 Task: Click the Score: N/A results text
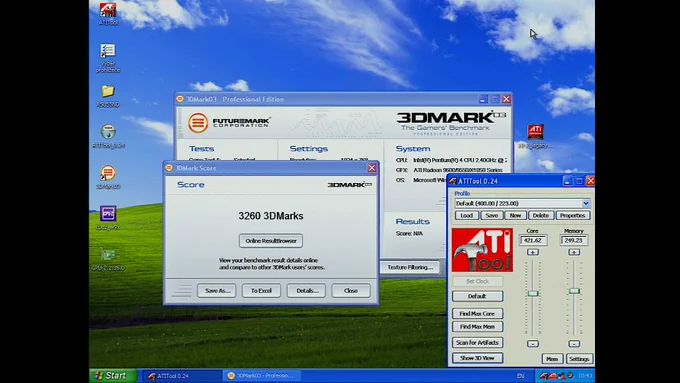pyautogui.click(x=409, y=233)
